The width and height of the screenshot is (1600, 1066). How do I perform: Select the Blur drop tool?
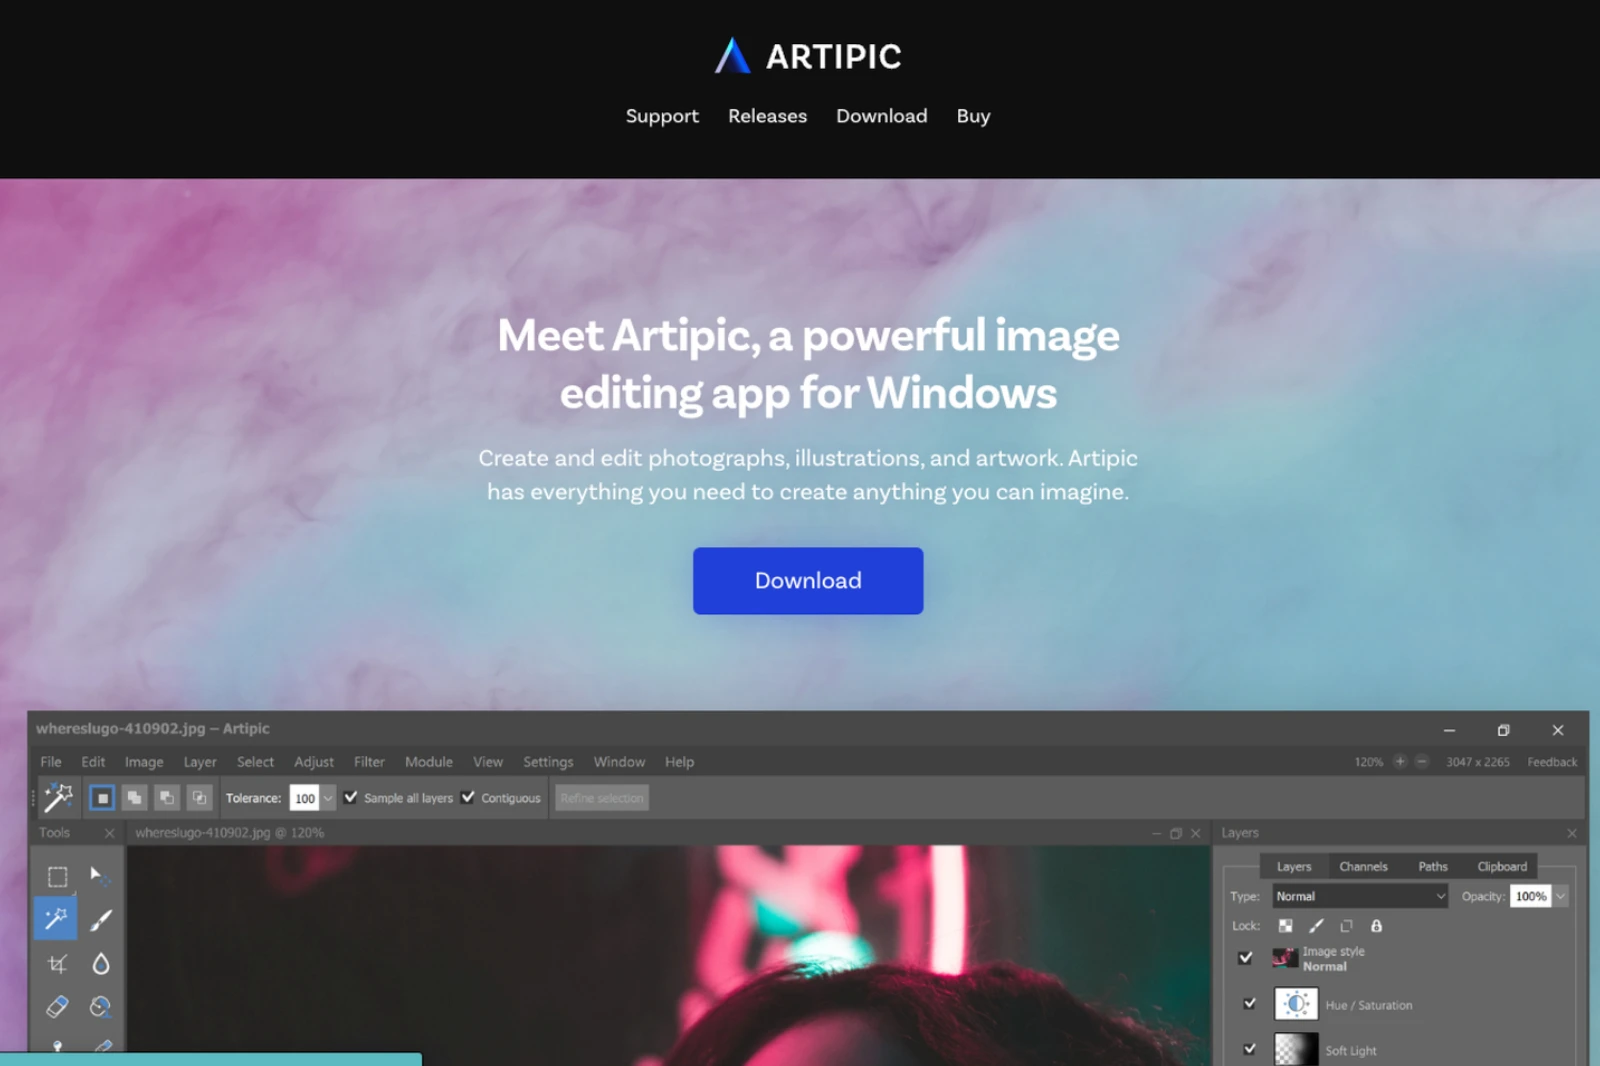click(100, 964)
